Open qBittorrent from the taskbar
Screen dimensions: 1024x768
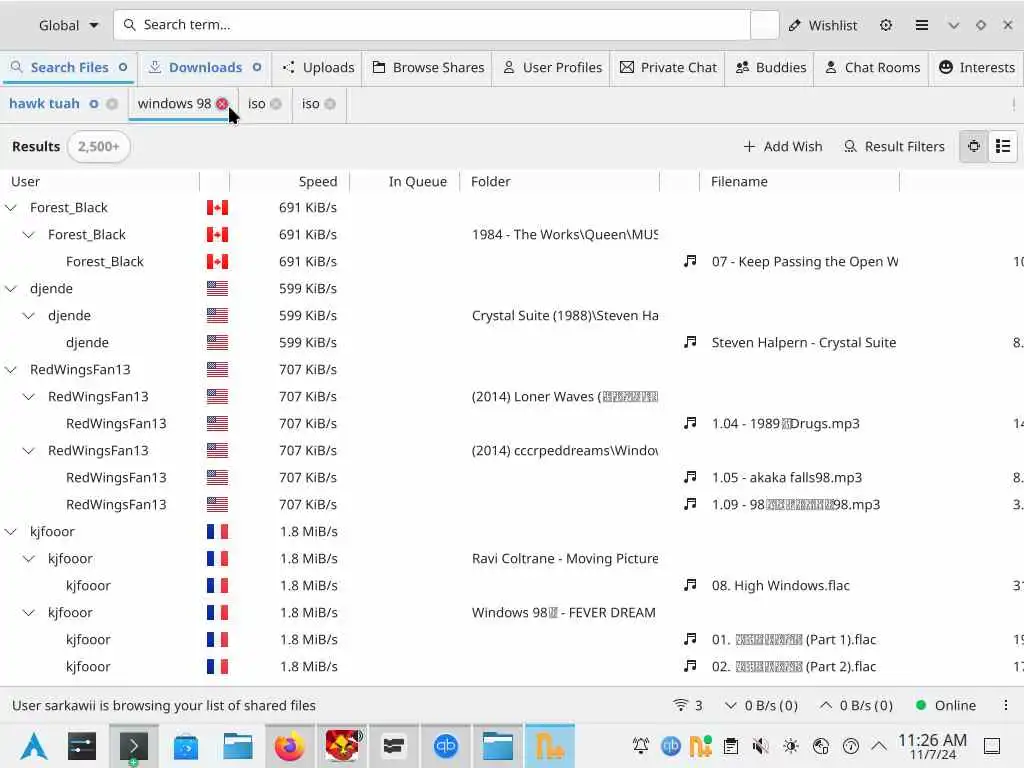click(x=445, y=746)
